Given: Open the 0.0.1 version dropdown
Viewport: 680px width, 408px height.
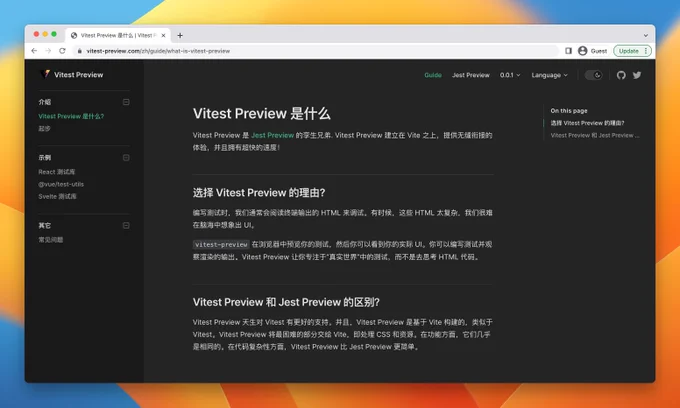Looking at the screenshot, I should click(510, 75).
